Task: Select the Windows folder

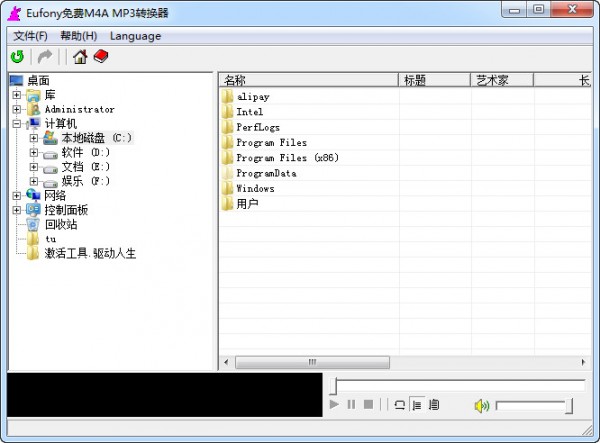Action: pyautogui.click(x=255, y=189)
